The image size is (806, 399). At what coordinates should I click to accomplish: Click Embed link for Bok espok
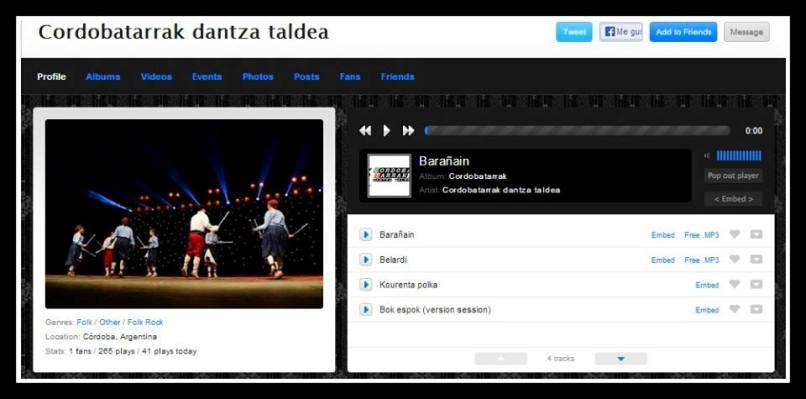(x=707, y=310)
